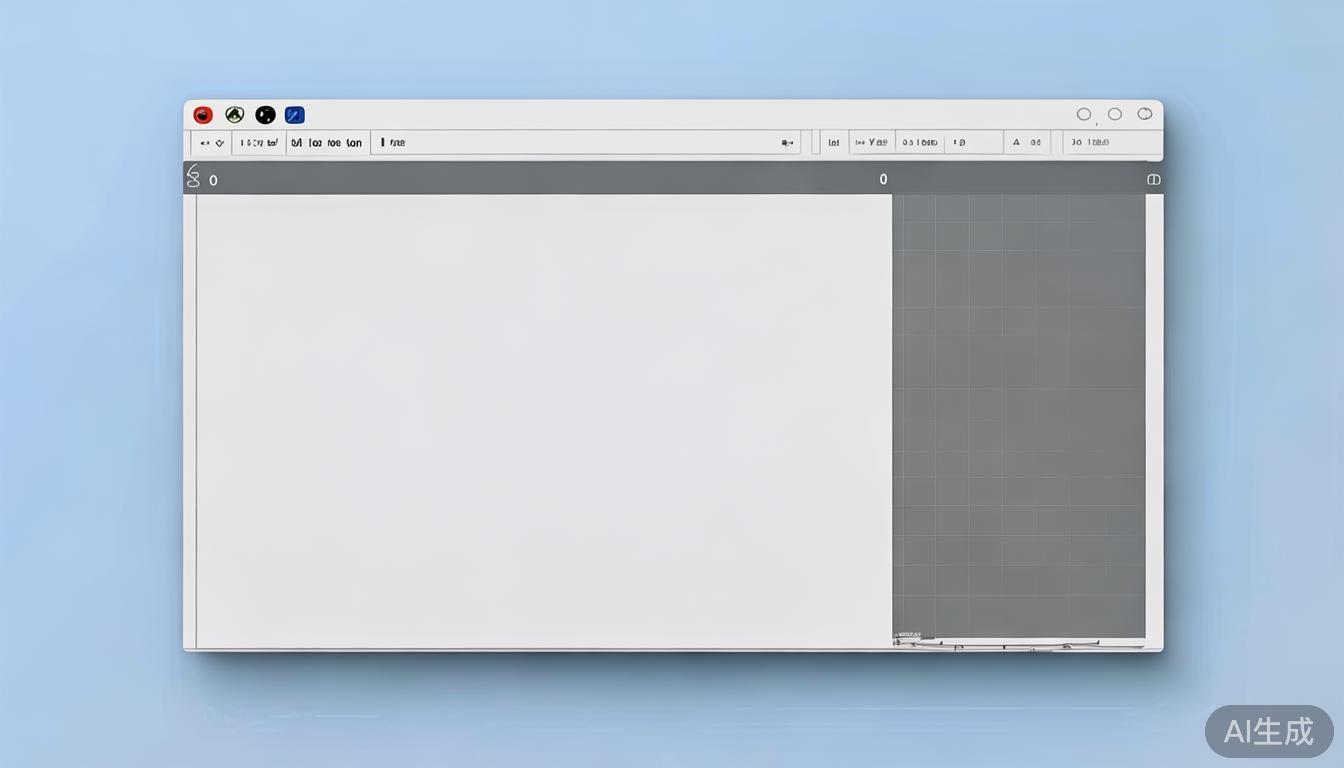Open the "Yas" toolbar dropdown

click(x=872, y=143)
